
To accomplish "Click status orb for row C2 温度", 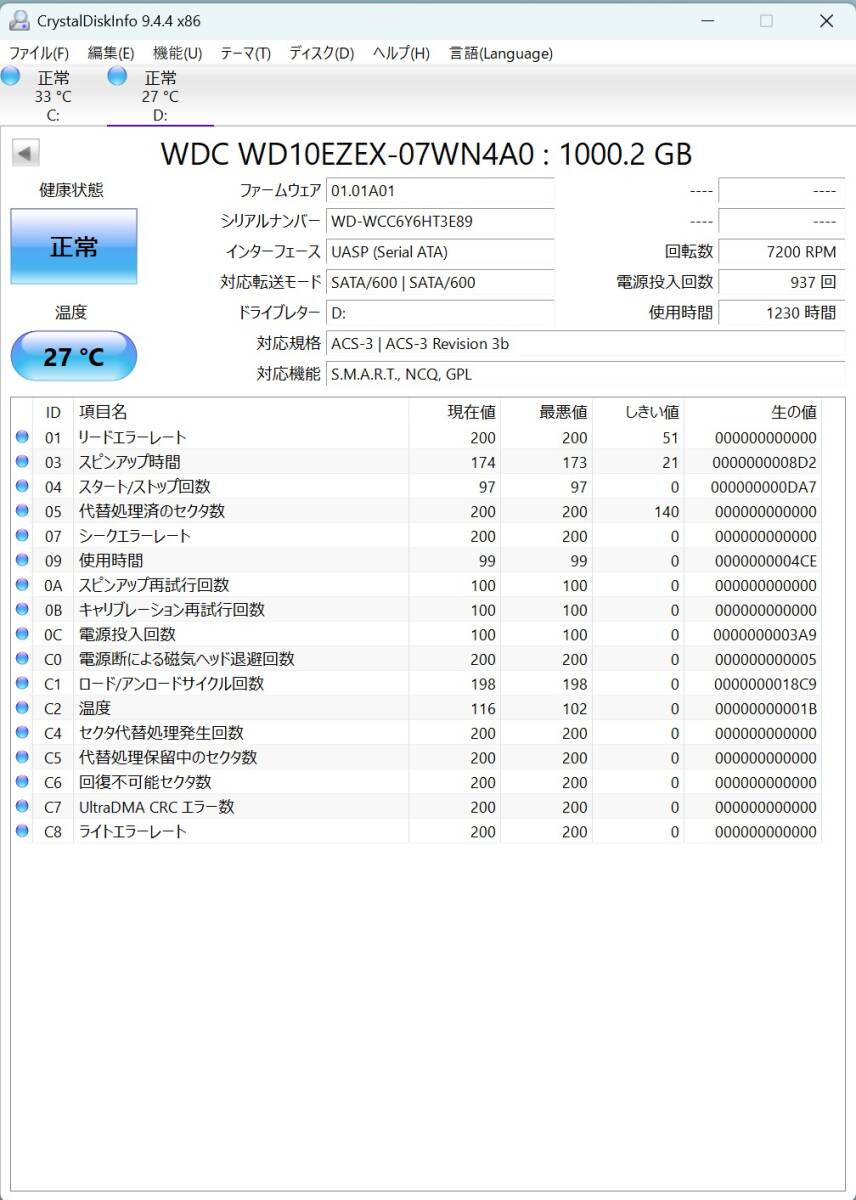I will coord(22,709).
